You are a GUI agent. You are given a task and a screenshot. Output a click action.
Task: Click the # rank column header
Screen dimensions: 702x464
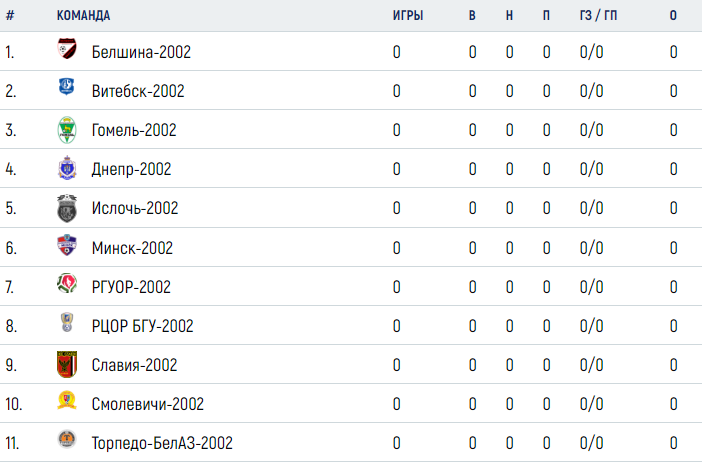tap(10, 16)
